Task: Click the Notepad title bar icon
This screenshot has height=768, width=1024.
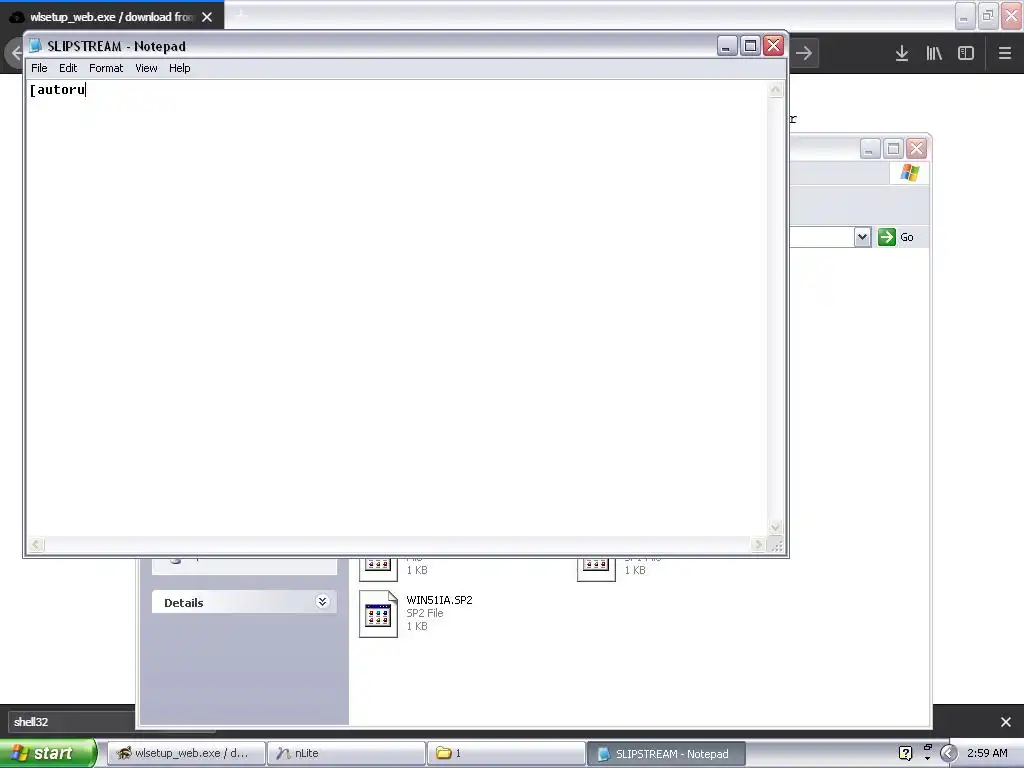Action: click(36, 46)
